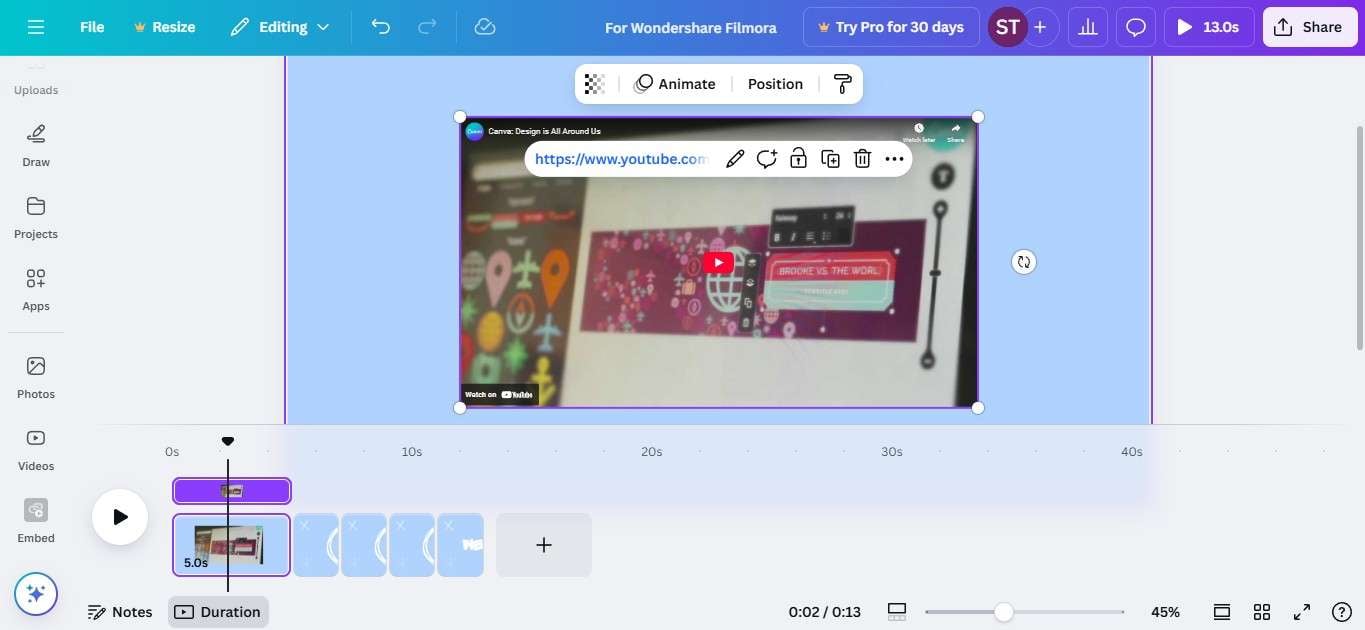Expand the Editing mode dropdown

pyautogui.click(x=280, y=27)
